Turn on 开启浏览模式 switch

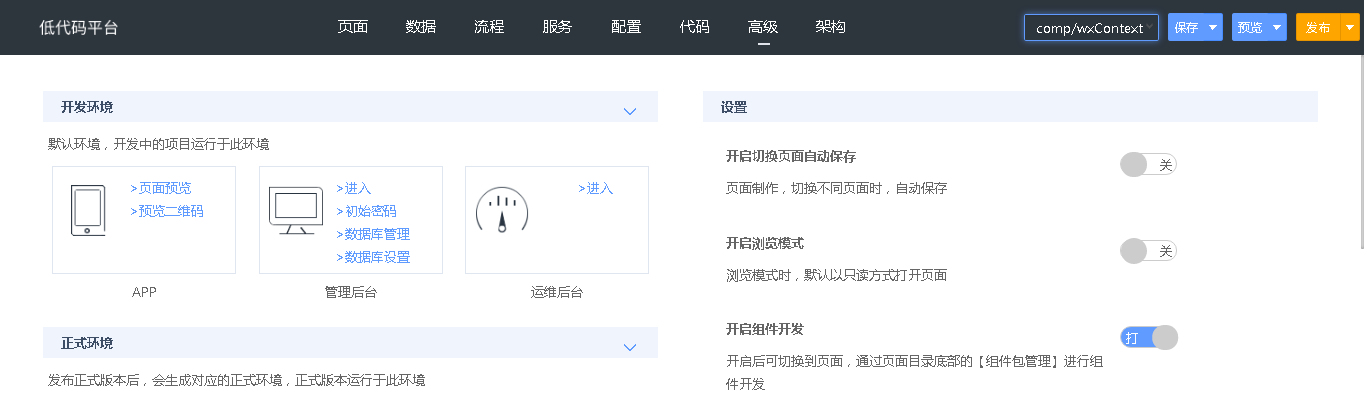(1149, 251)
